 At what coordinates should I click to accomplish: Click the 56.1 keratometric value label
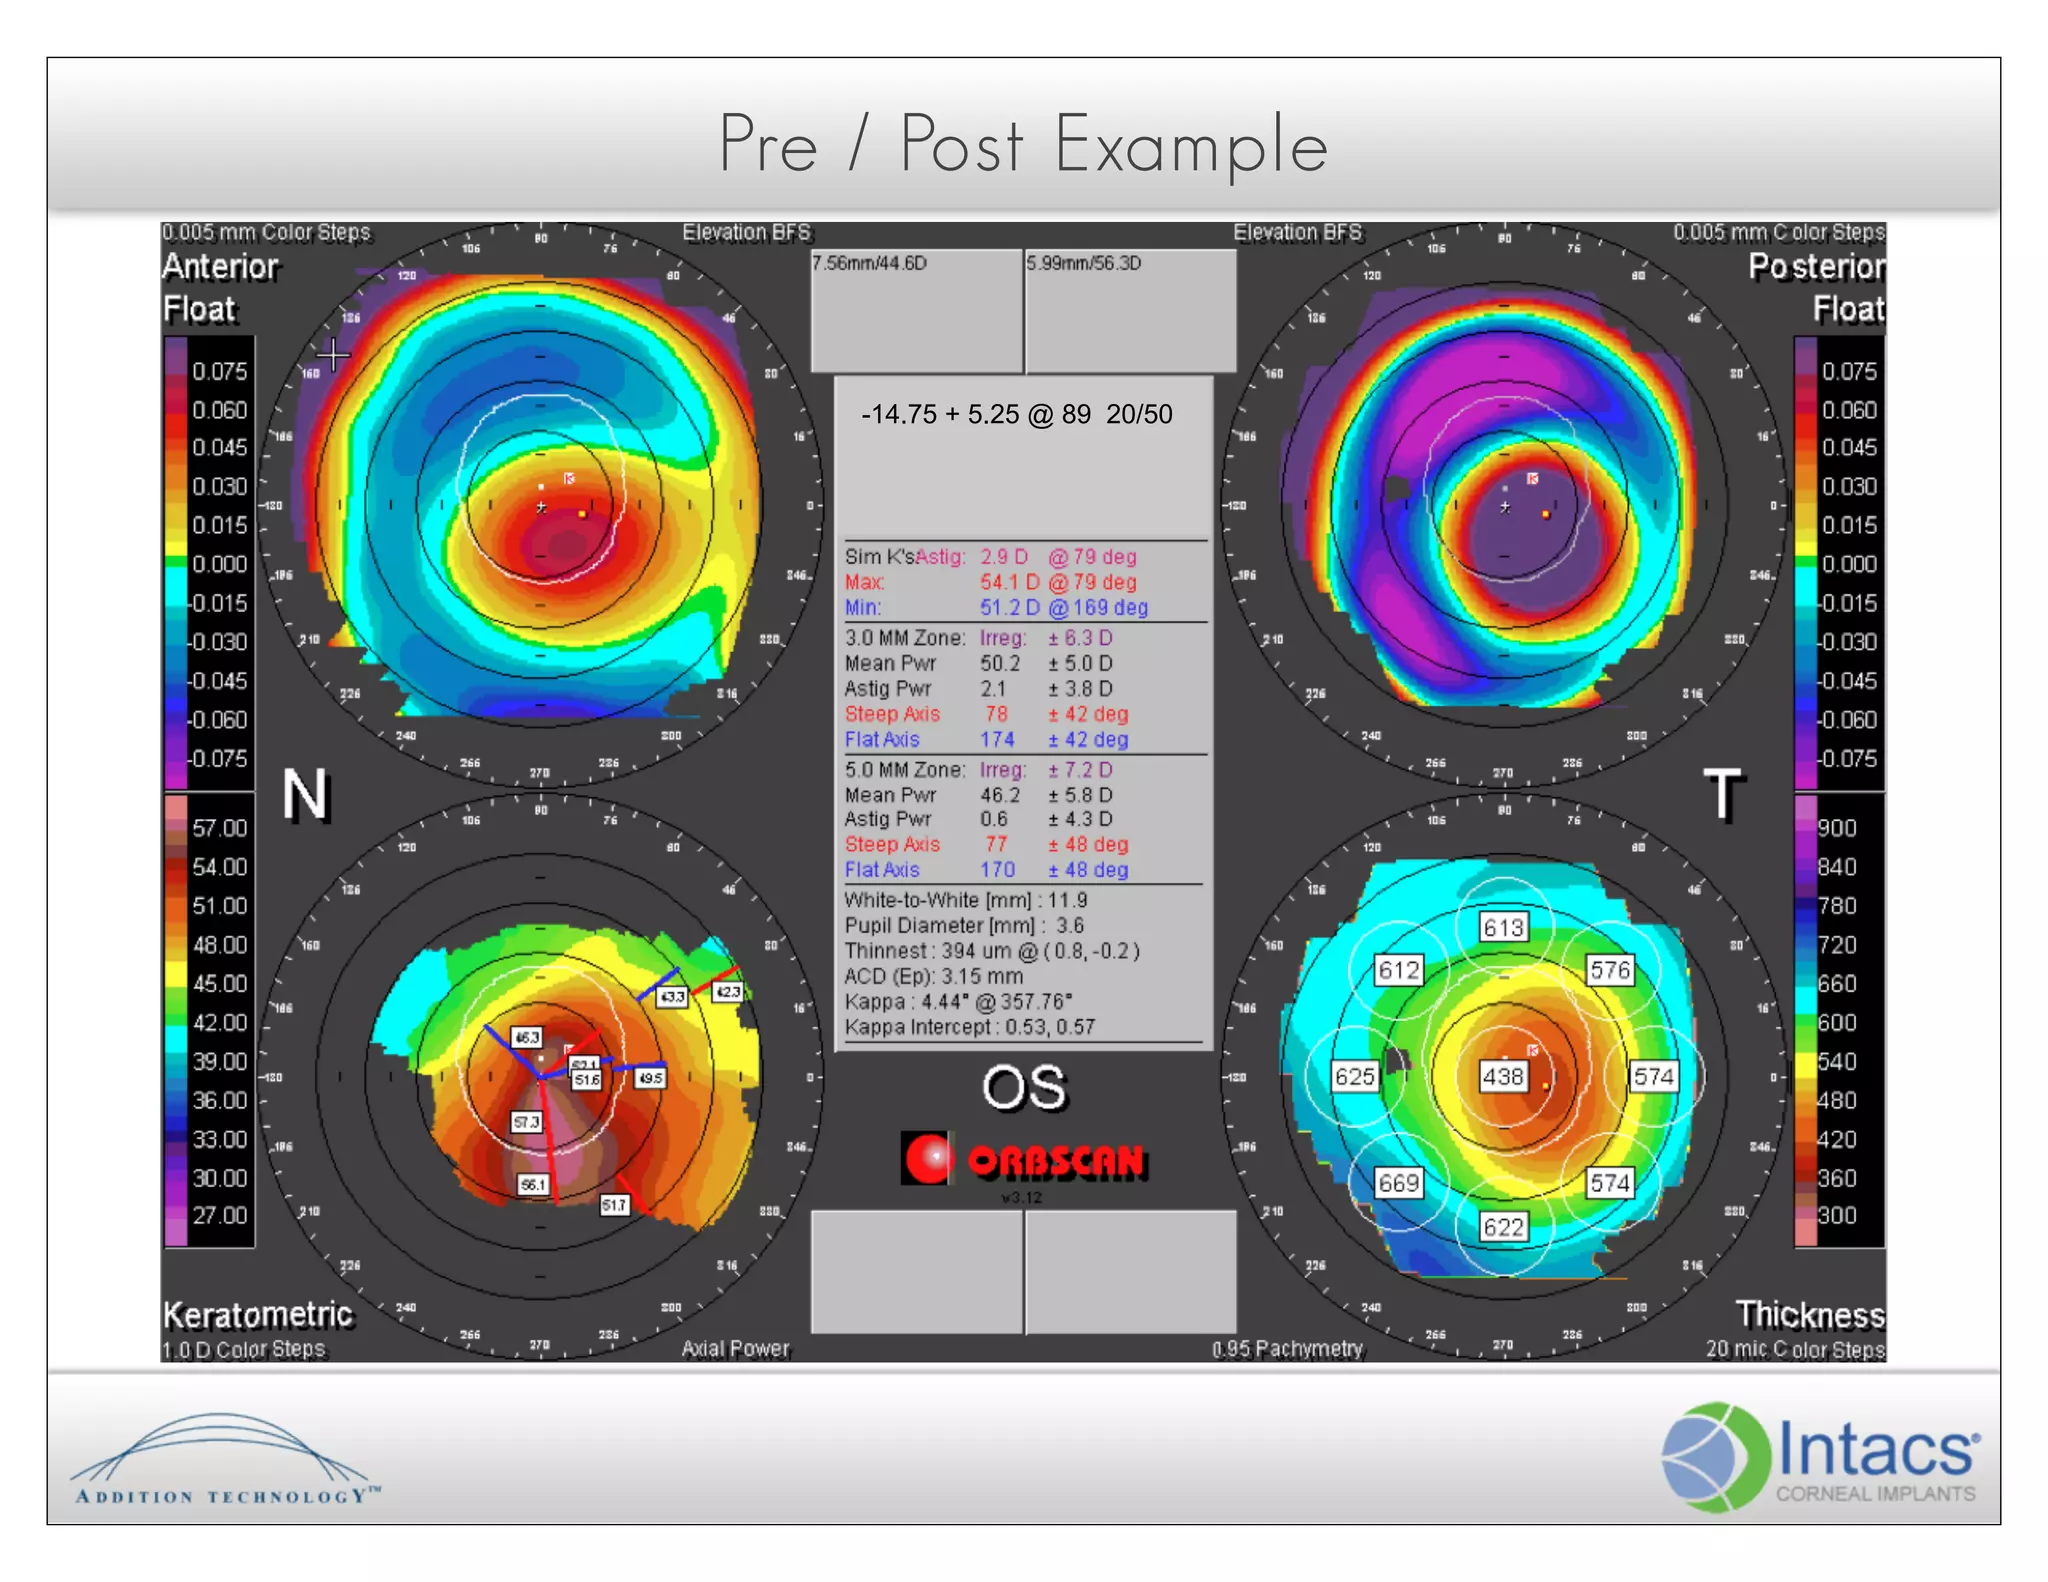(532, 1185)
